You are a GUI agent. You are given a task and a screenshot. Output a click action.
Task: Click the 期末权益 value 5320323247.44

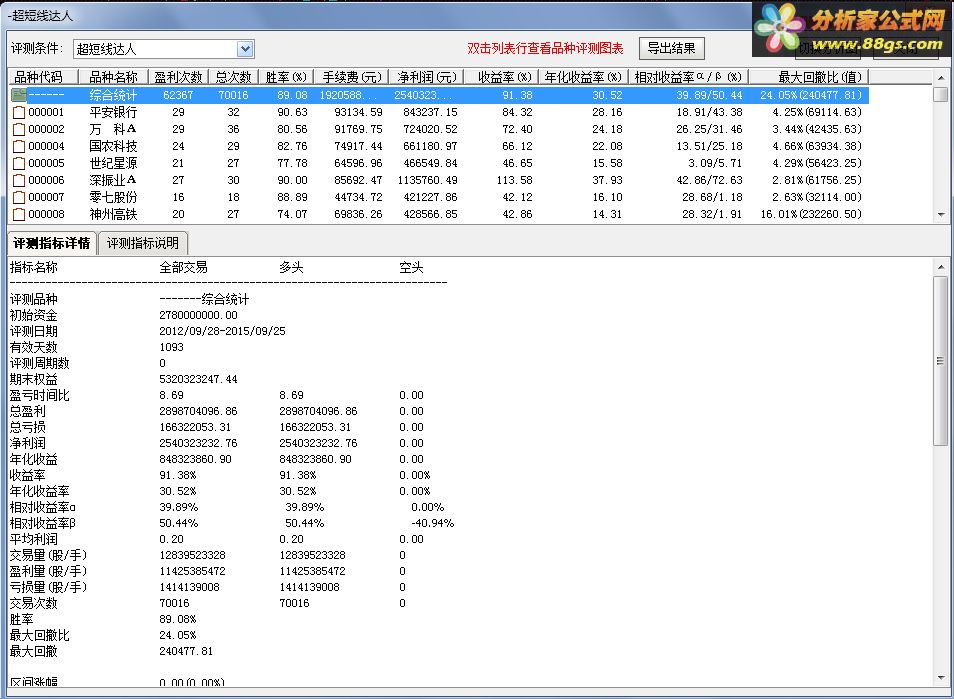coord(198,379)
